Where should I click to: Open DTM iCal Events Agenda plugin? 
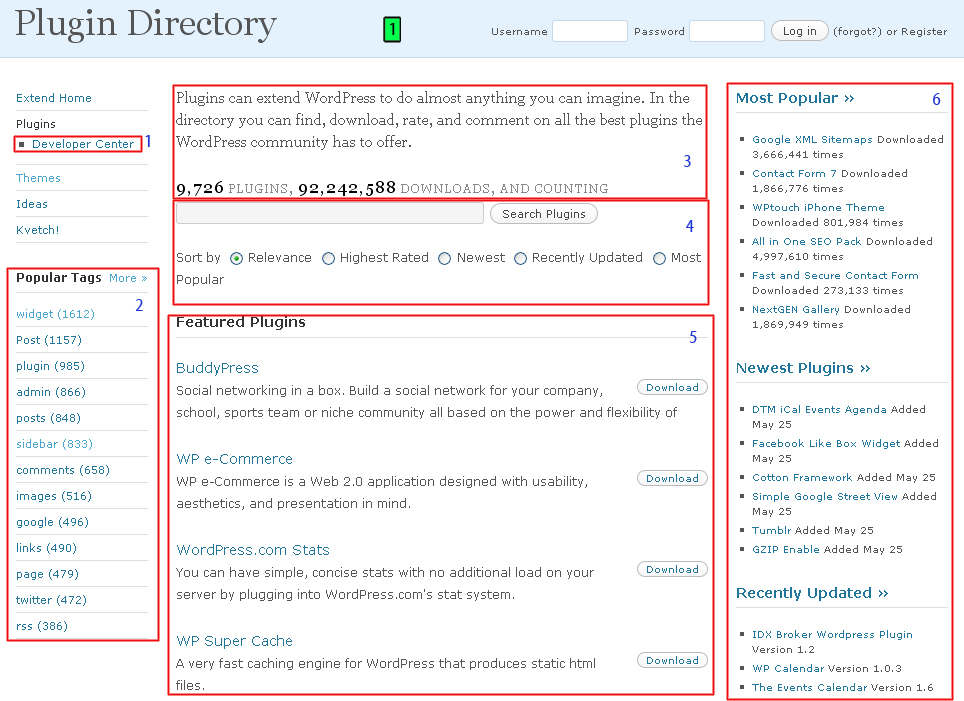coord(819,409)
